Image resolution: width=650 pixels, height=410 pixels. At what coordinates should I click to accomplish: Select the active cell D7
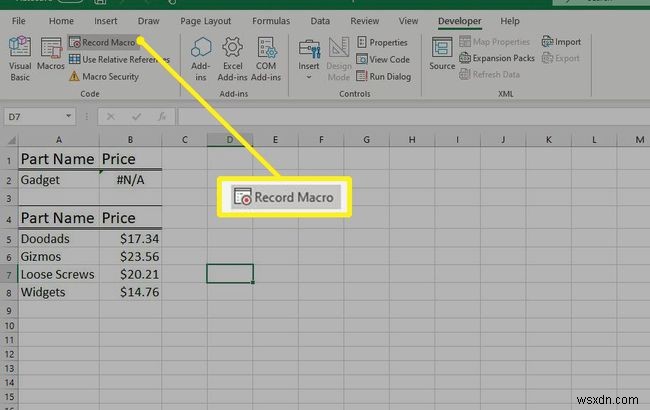230,274
